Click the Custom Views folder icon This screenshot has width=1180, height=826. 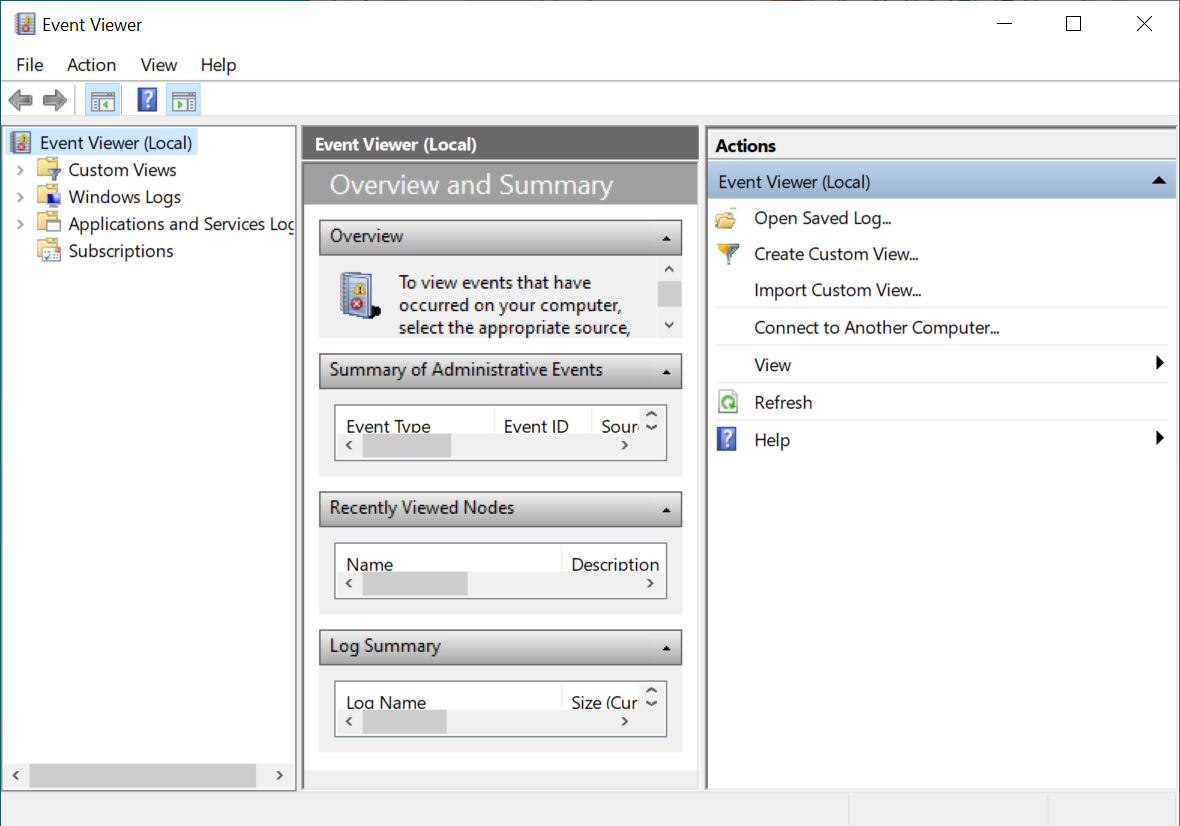[49, 169]
